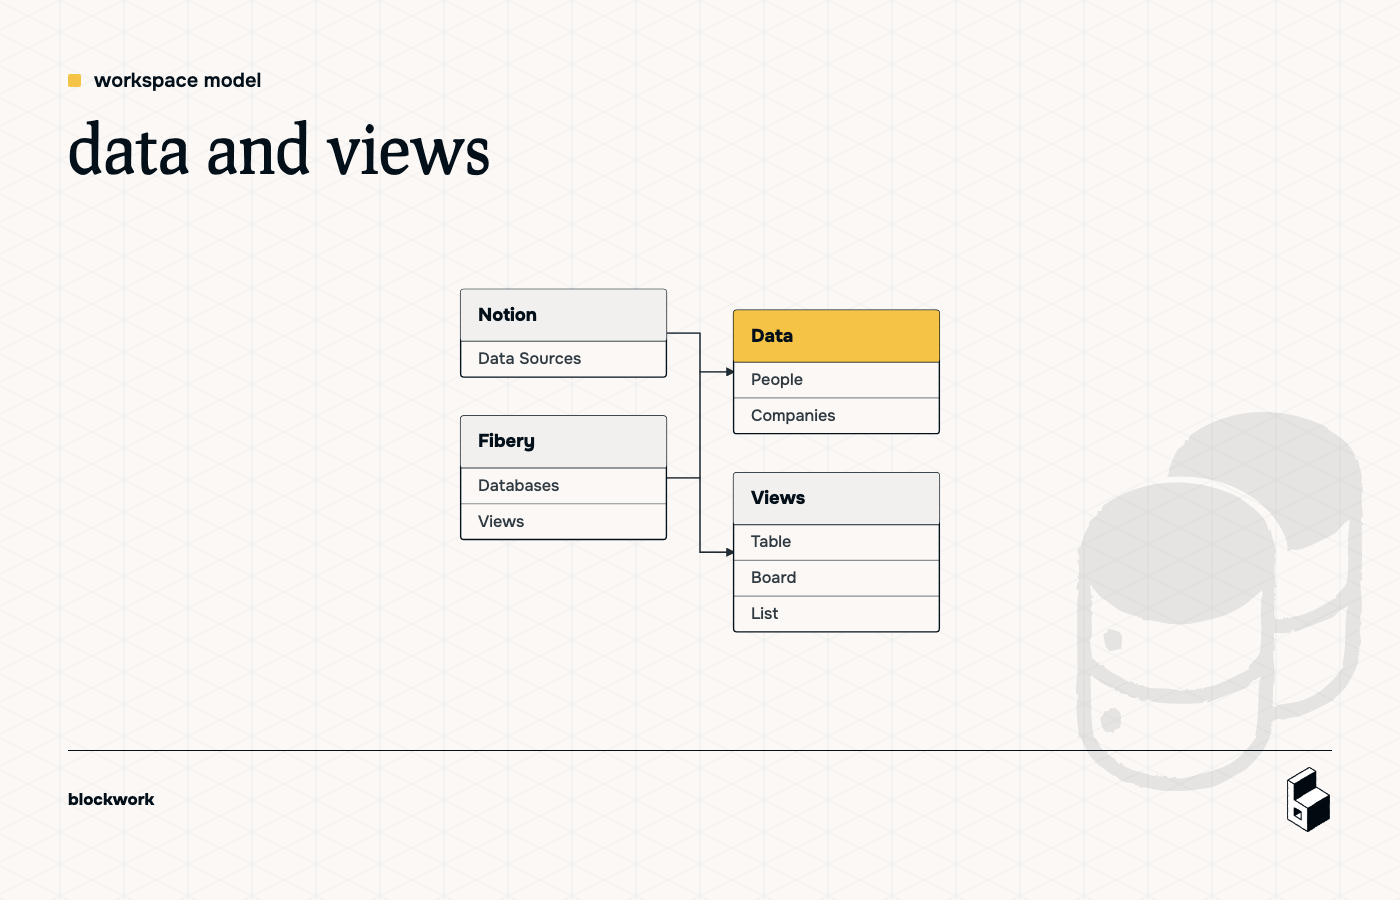The image size is (1400, 900).
Task: Click the Companies row in Data
Action: click(836, 416)
